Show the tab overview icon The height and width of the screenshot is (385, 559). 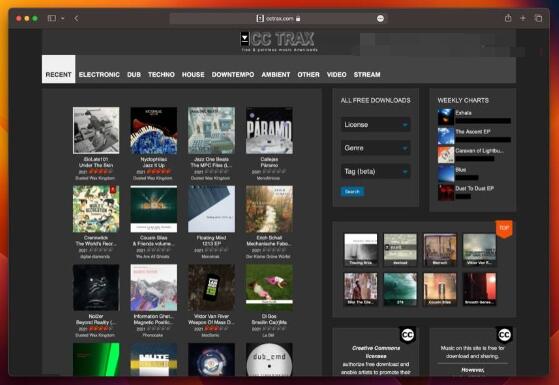click(x=538, y=18)
